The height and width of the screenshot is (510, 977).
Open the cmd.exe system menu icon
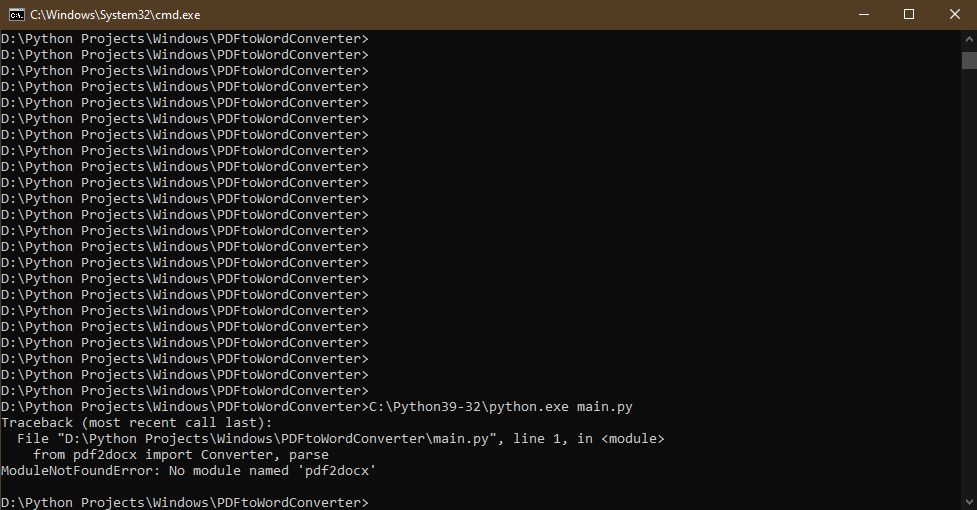17,14
